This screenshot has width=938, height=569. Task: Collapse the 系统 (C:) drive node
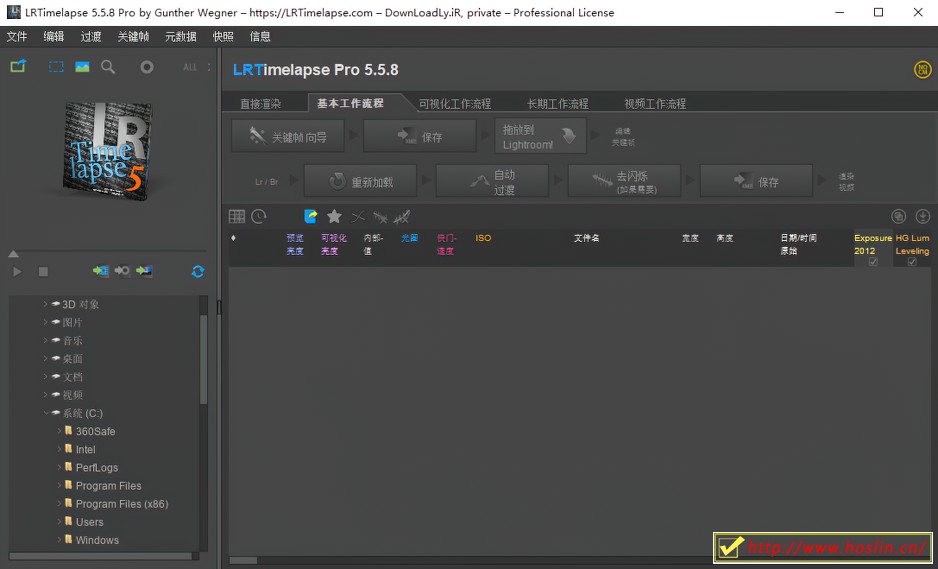[x=45, y=413]
